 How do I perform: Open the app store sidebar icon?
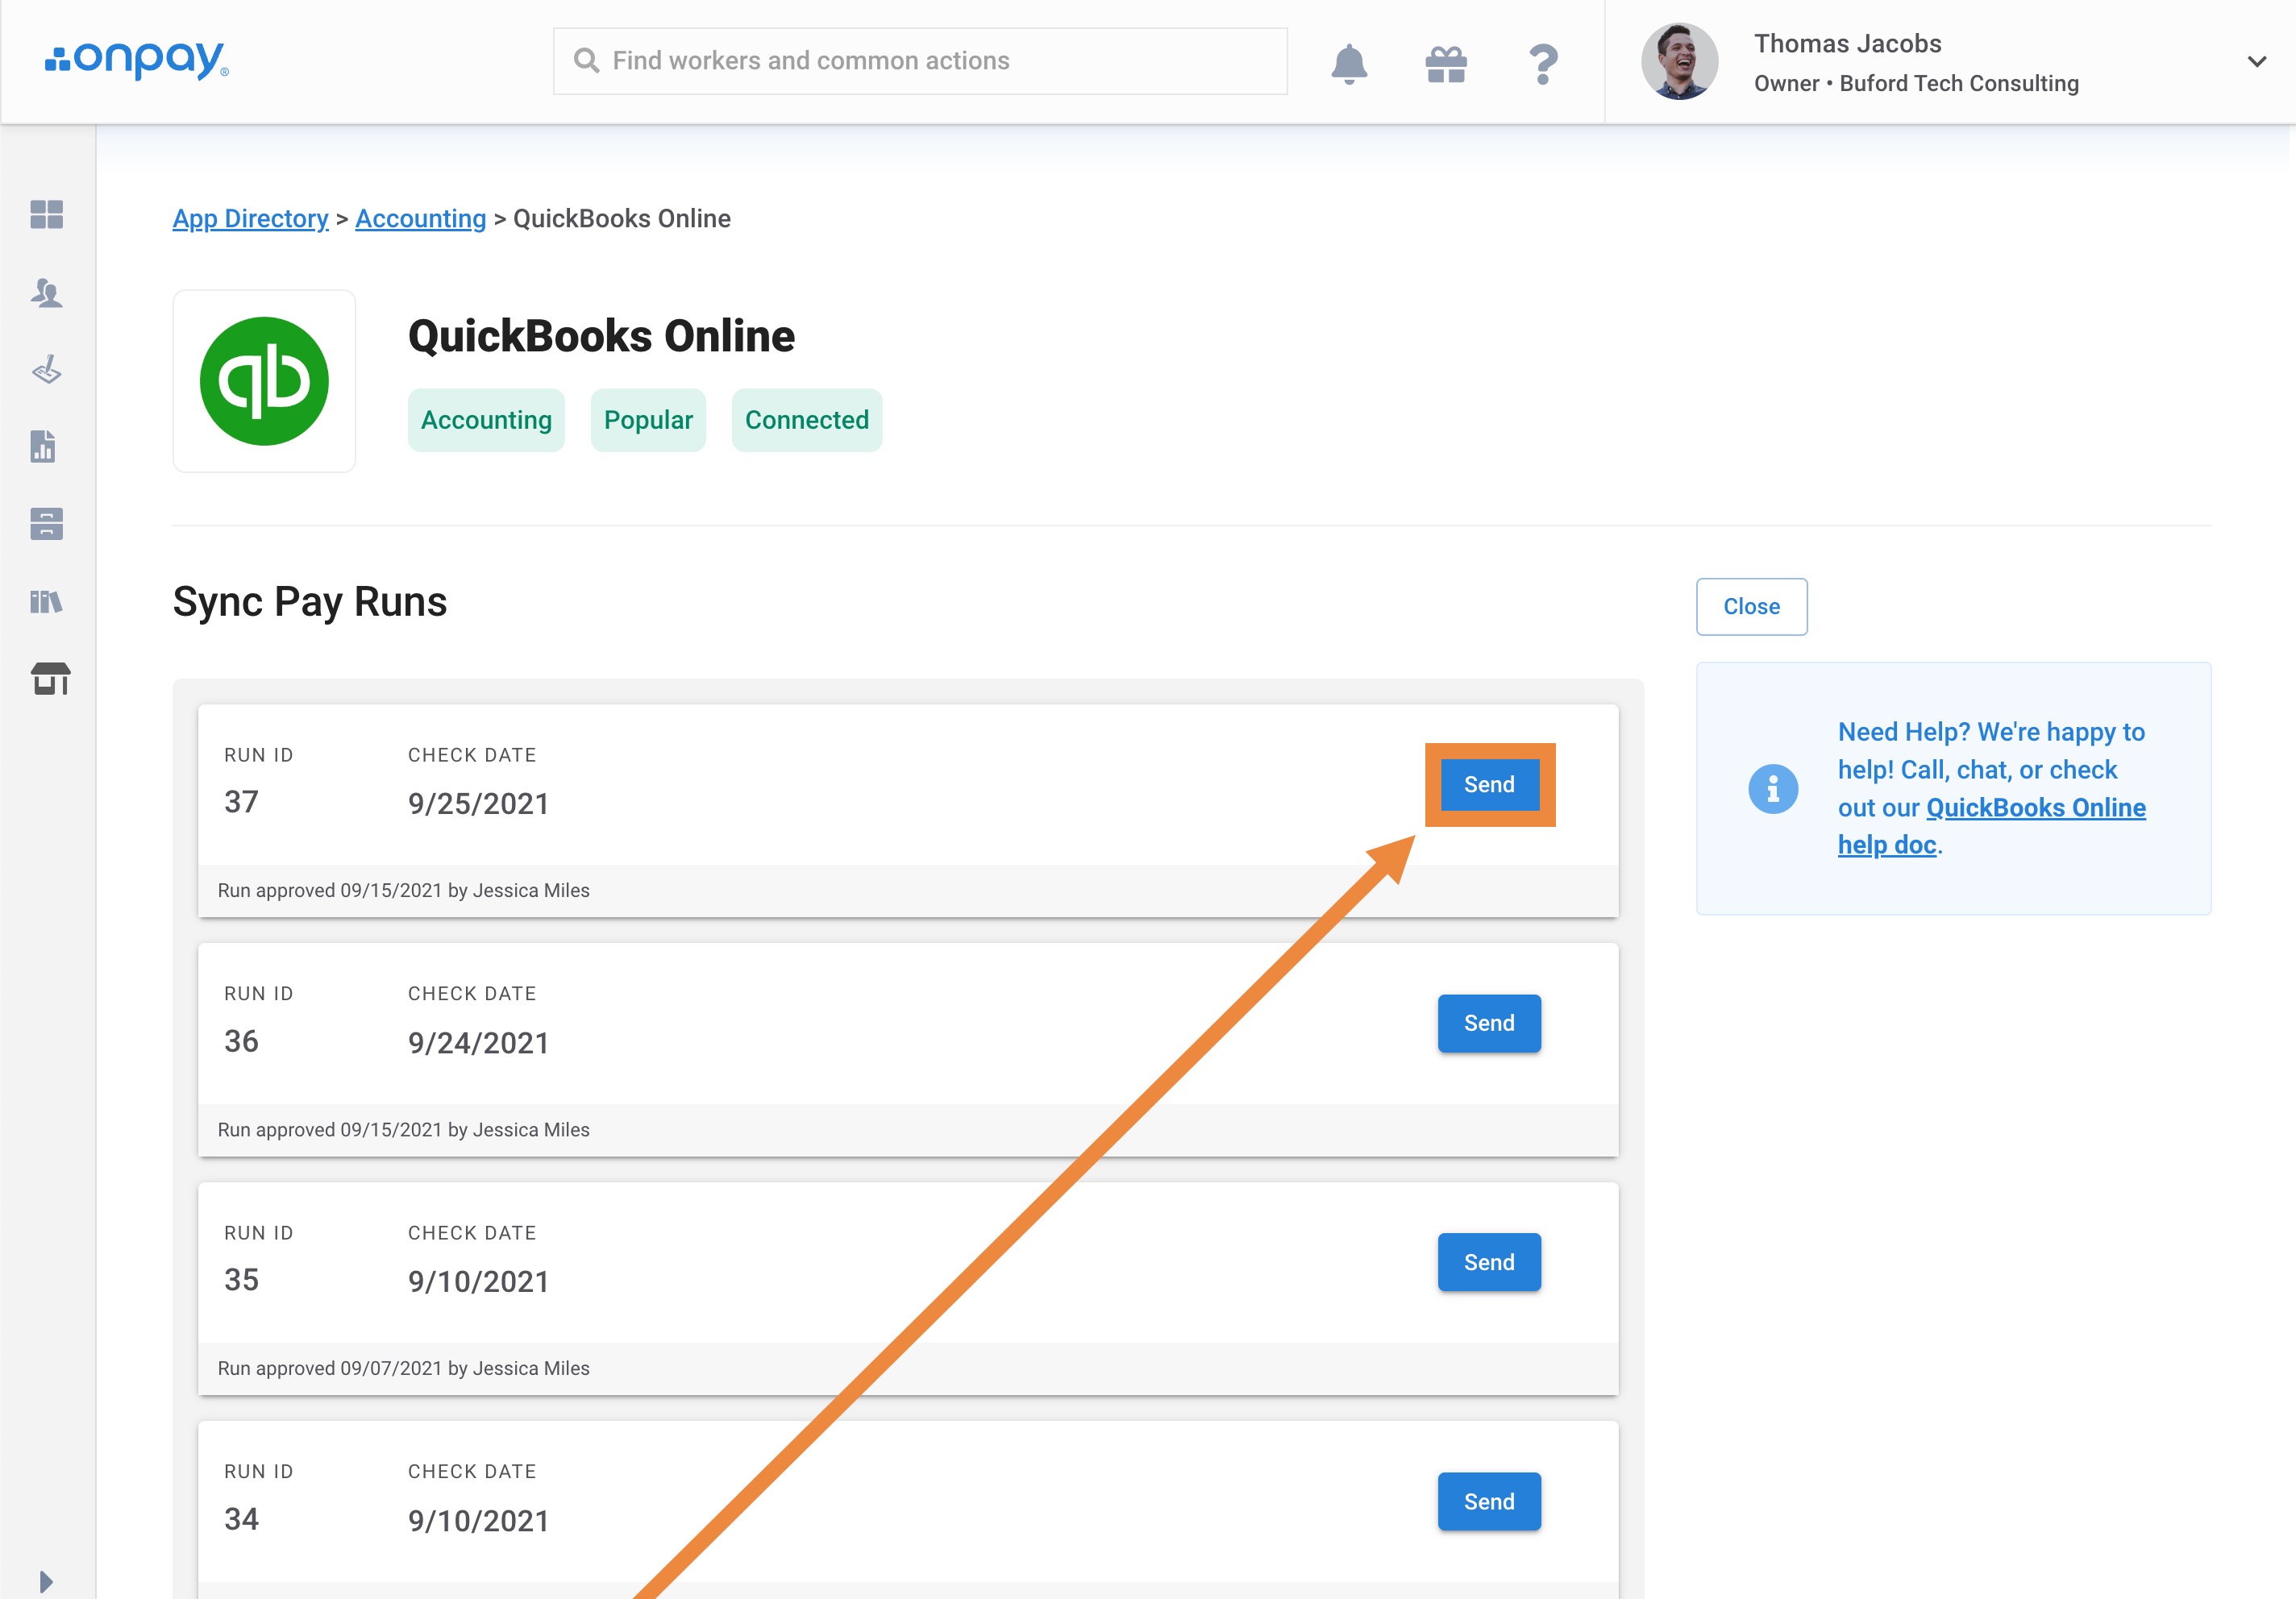(50, 678)
